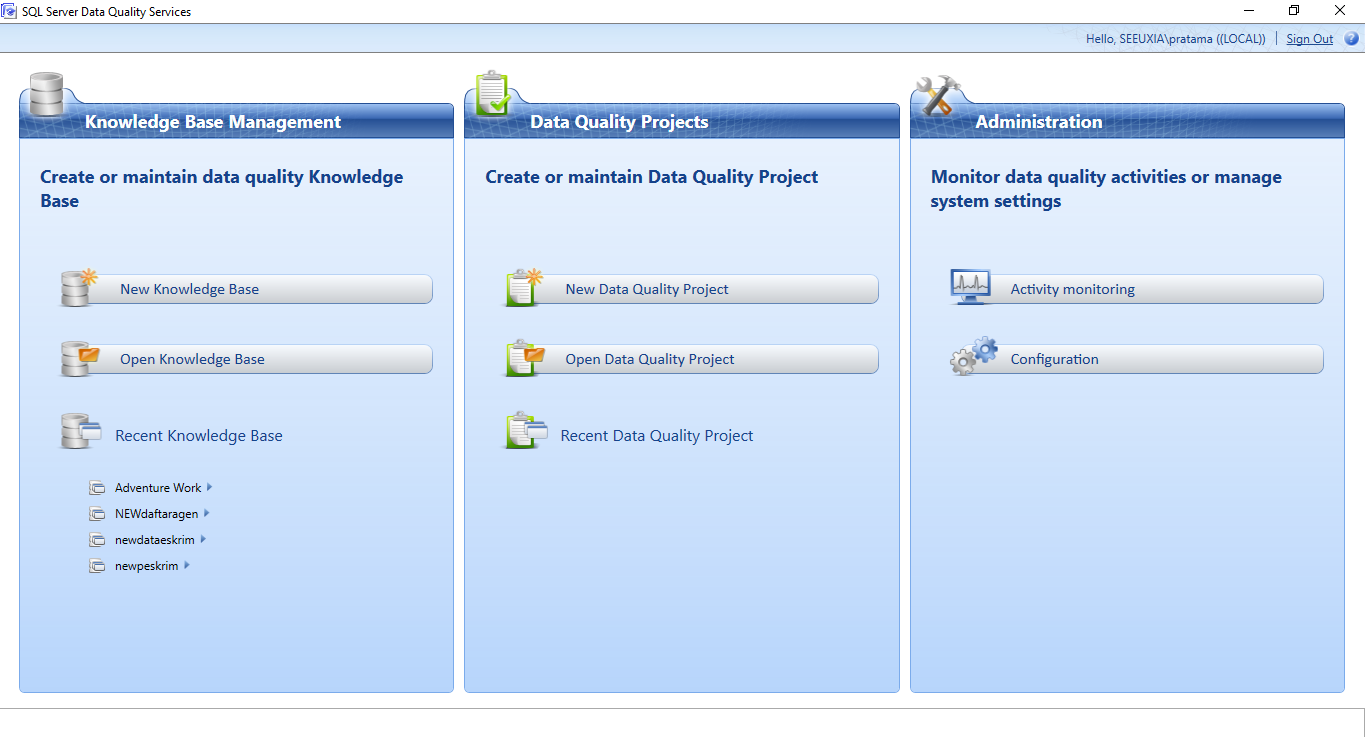The image size is (1365, 737).
Task: Click the icon beside NEWdaftaragen
Action: (x=97, y=514)
